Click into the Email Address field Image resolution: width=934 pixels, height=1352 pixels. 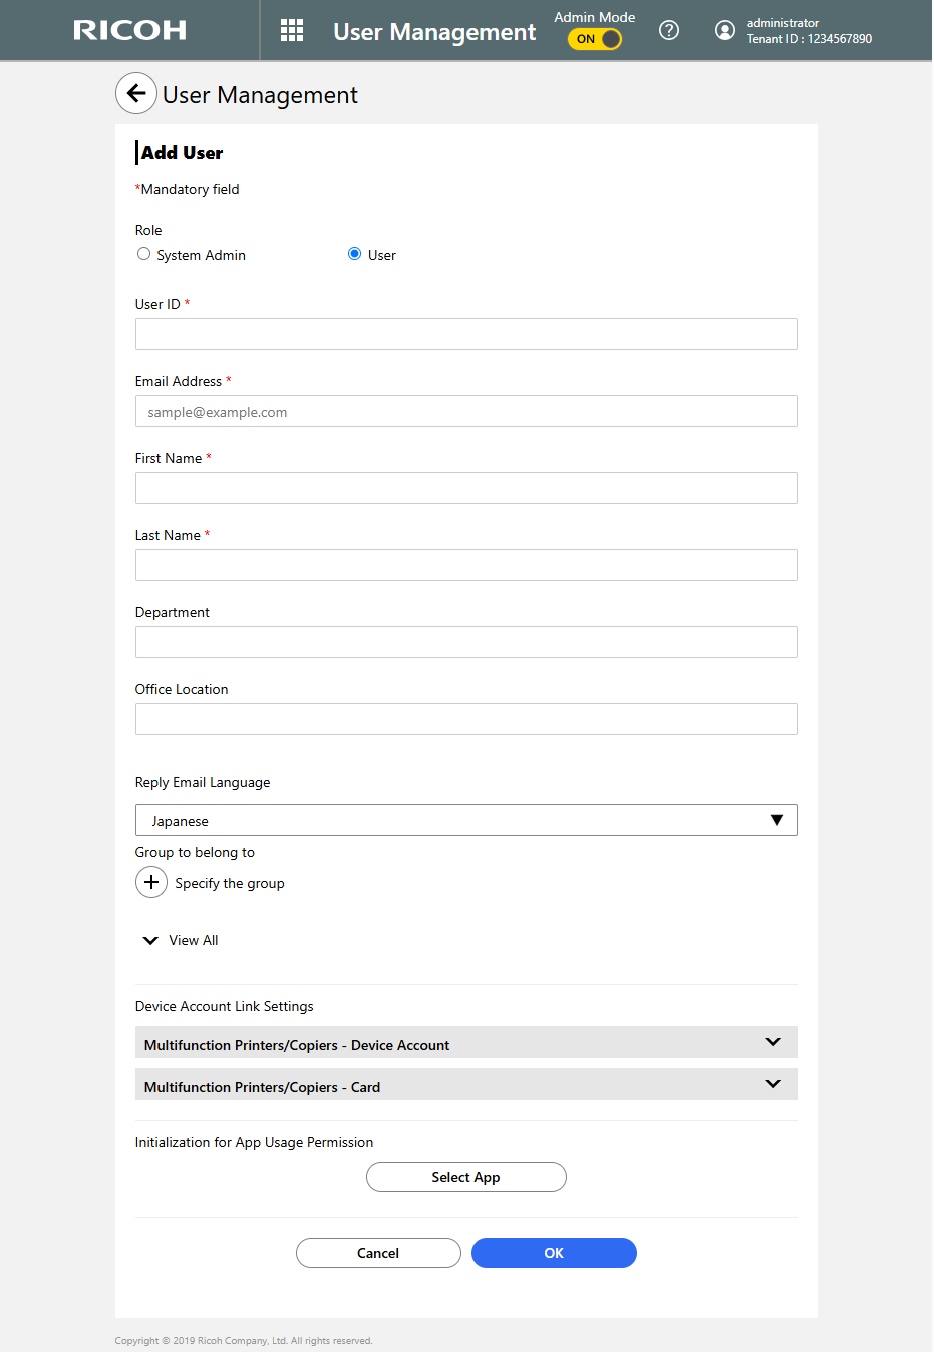coord(466,411)
